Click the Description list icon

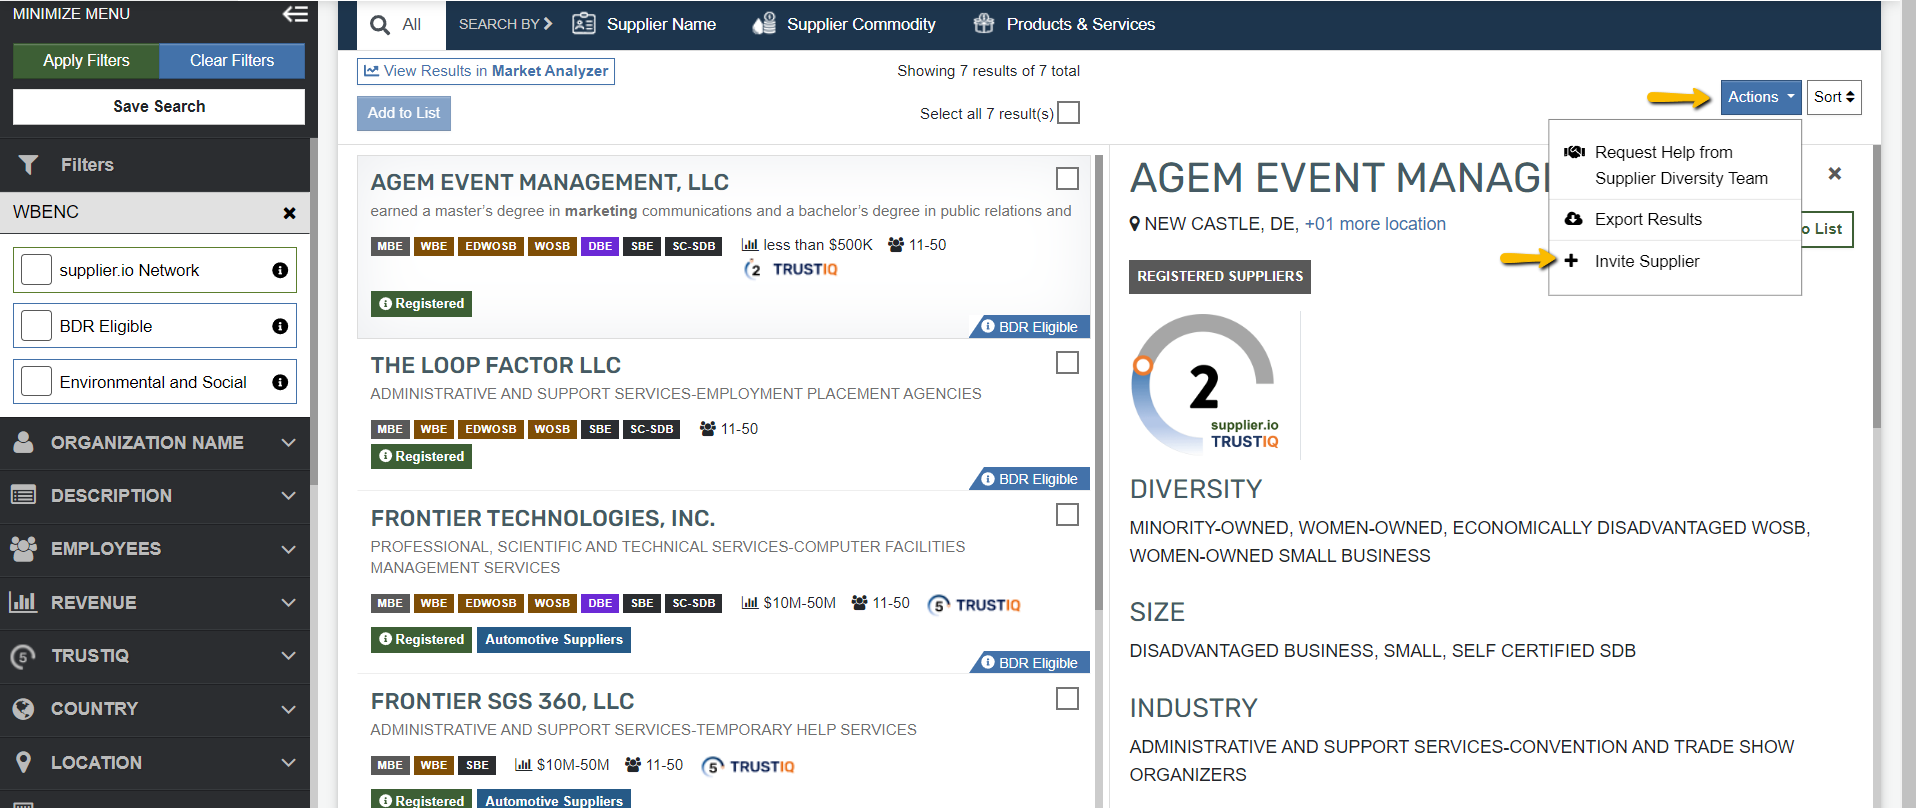coord(23,495)
